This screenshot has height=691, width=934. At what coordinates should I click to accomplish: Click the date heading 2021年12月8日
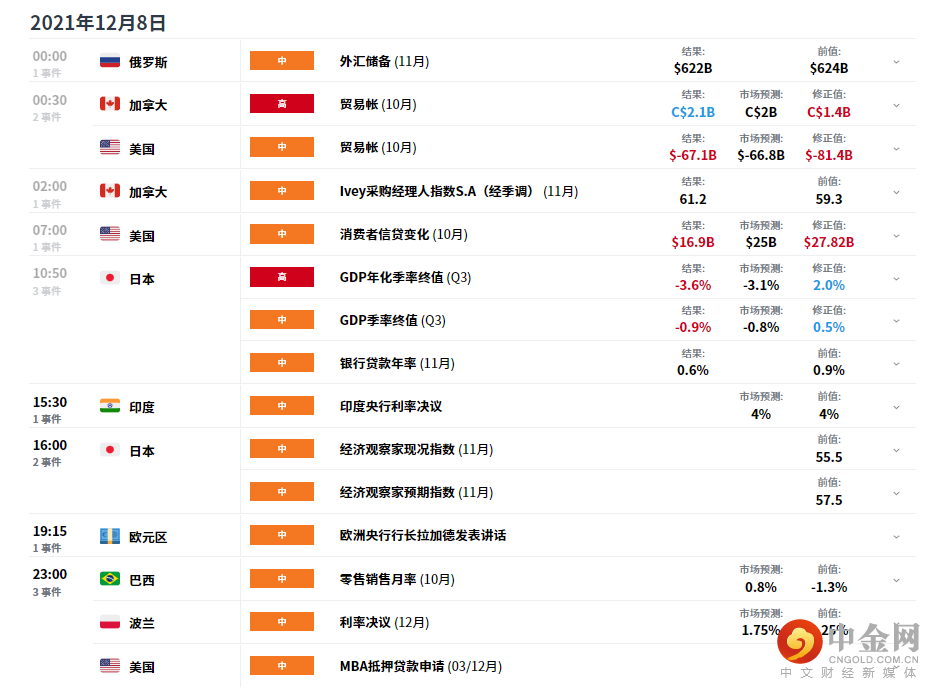coord(98,23)
